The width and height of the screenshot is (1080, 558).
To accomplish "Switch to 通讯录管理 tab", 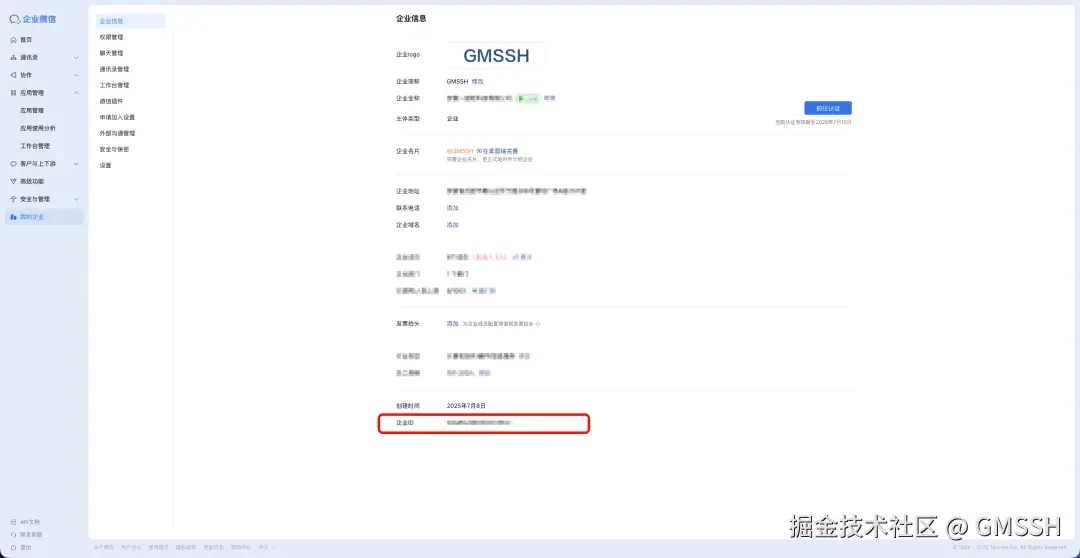I will pyautogui.click(x=114, y=69).
